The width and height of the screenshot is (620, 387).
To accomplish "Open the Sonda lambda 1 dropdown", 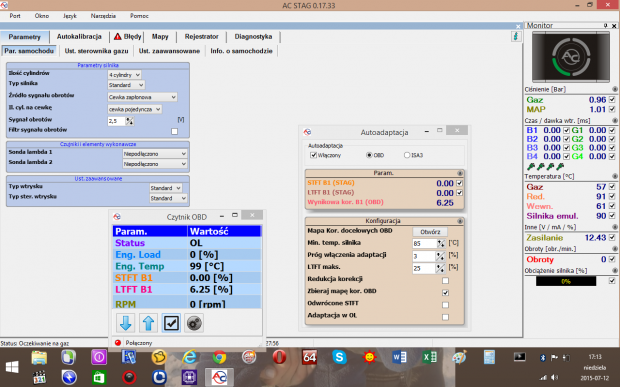I will pos(155,154).
